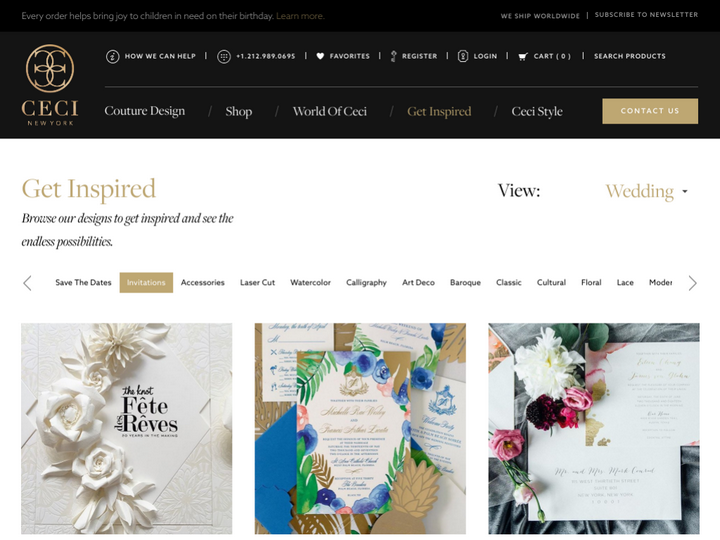Click the info icon beside How We Can Help
This screenshot has width=720, height=540.
112,56
